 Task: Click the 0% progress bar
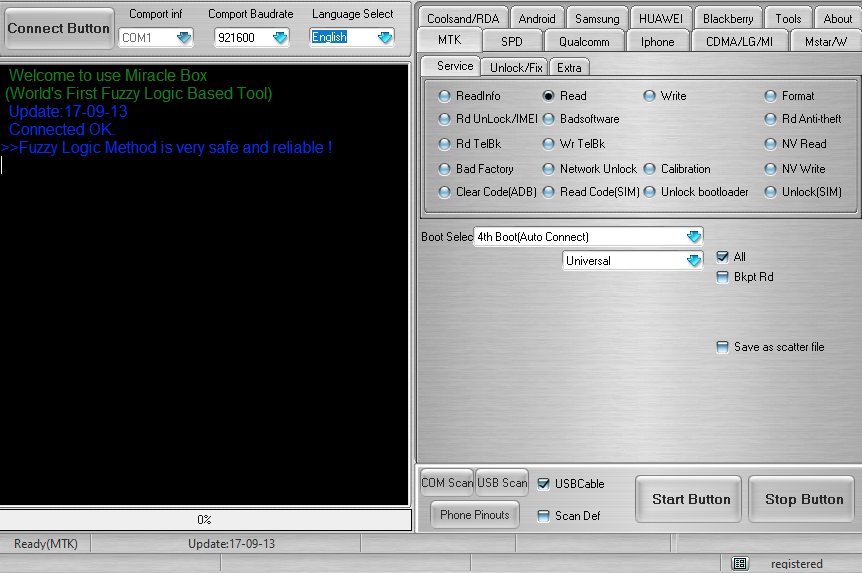[x=205, y=520]
